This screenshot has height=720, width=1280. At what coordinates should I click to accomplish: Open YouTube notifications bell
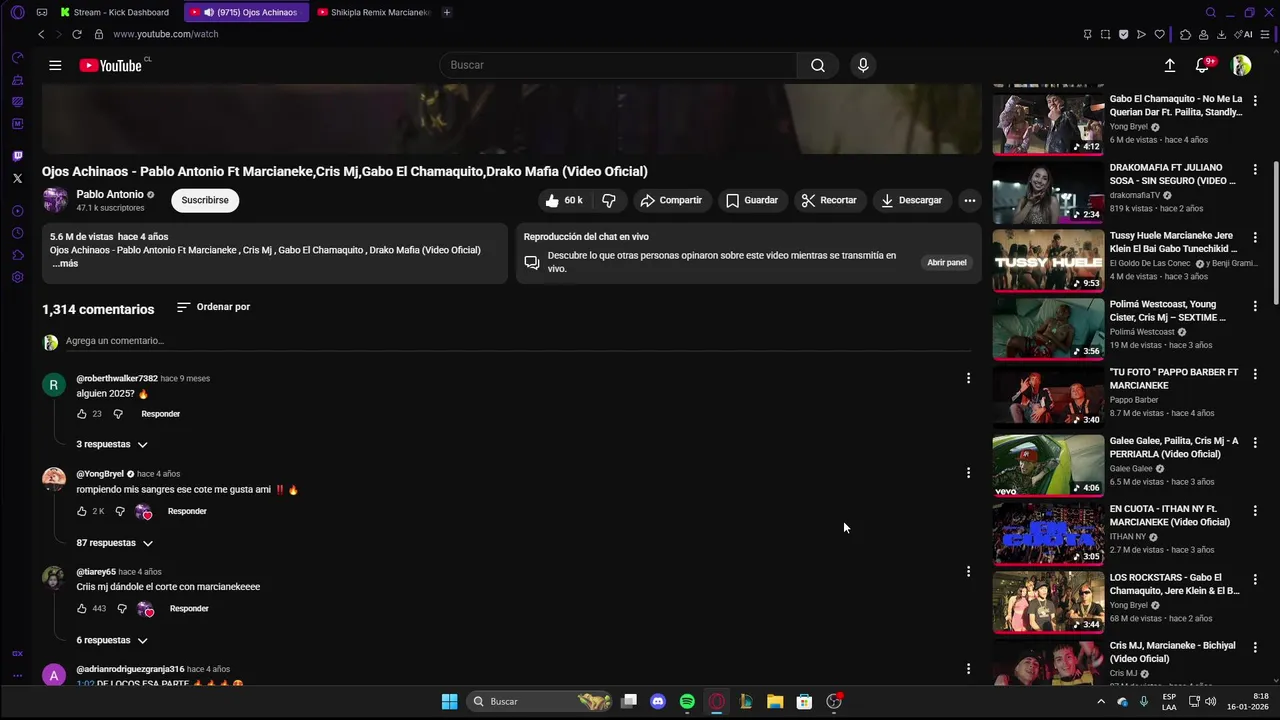click(x=1203, y=65)
